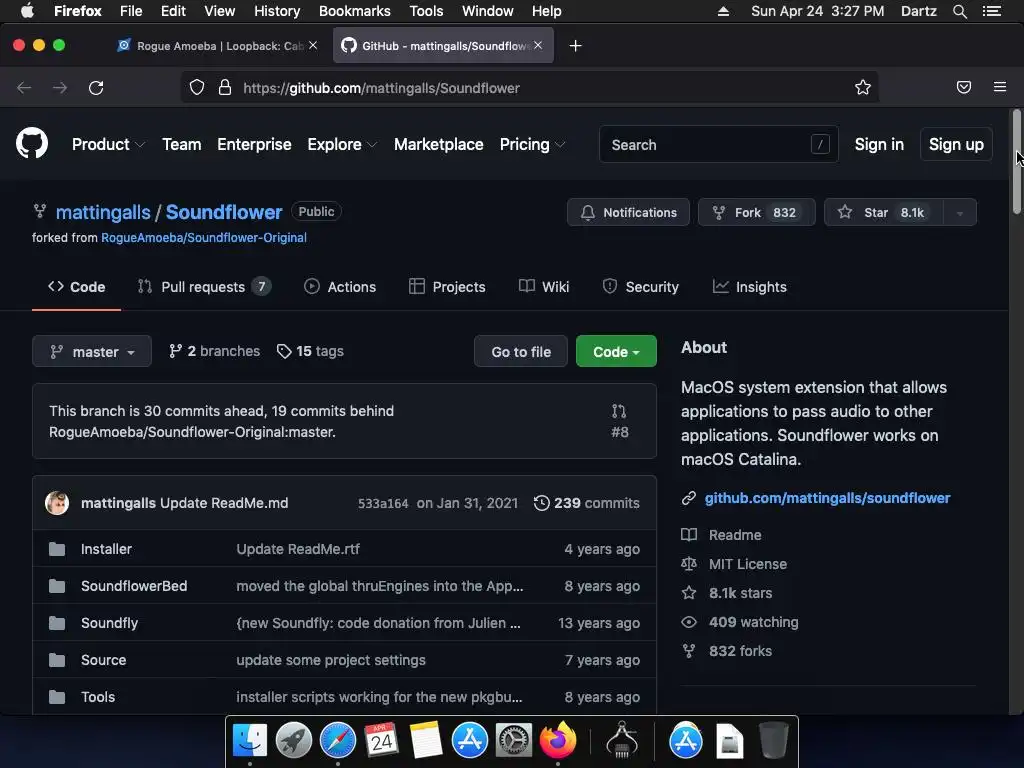This screenshot has height=768, width=1024.
Task: Click the eject icon in menu bar
Action: (x=723, y=11)
